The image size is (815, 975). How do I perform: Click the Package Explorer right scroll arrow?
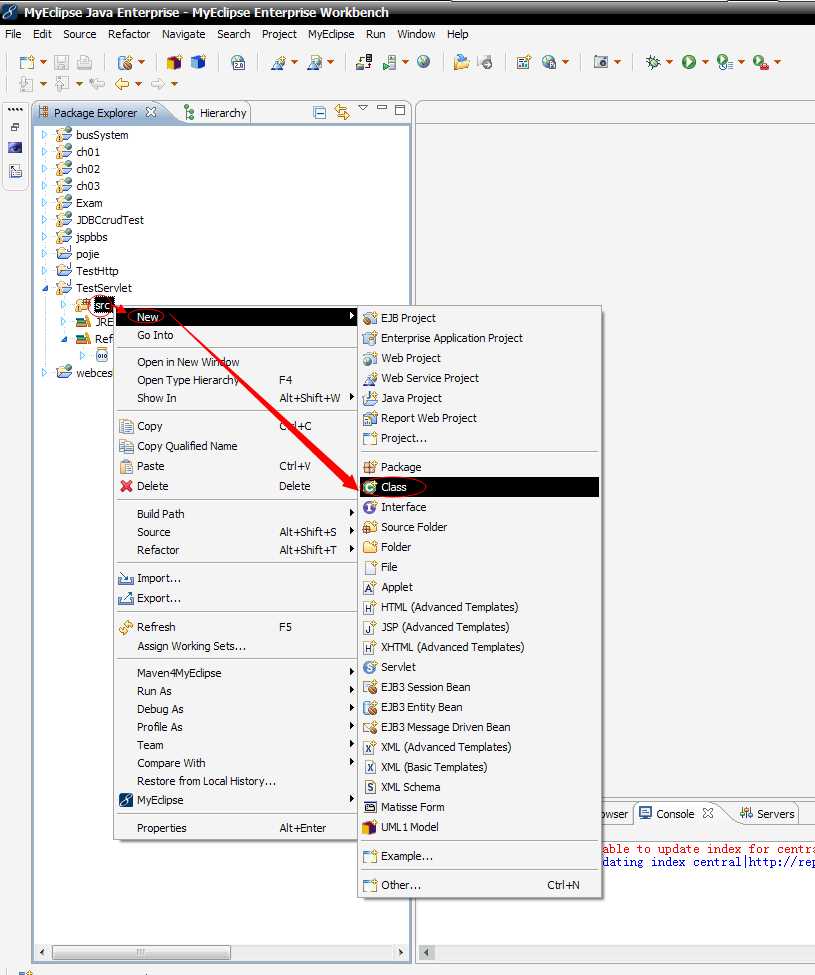click(401, 952)
